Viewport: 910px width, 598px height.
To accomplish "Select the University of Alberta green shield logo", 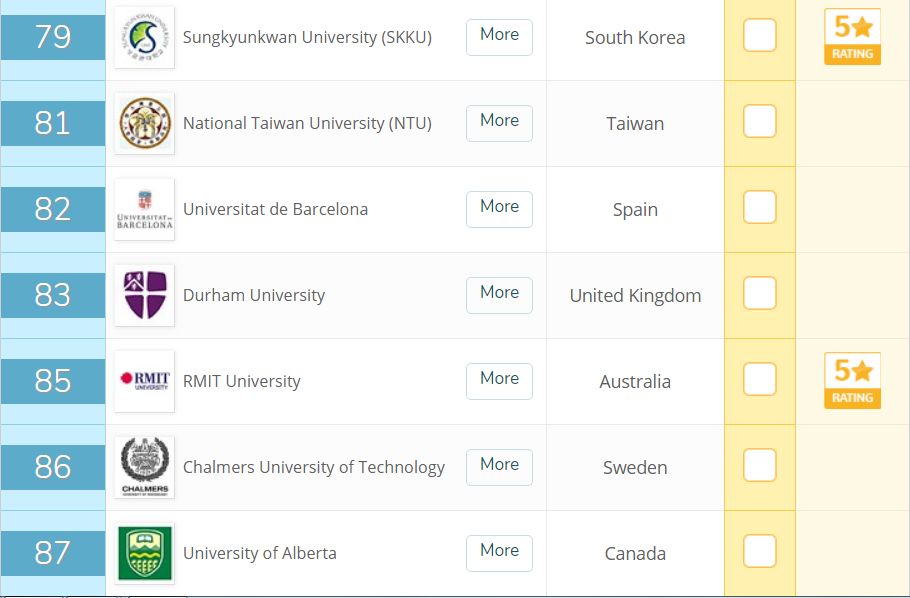I will click(145, 553).
